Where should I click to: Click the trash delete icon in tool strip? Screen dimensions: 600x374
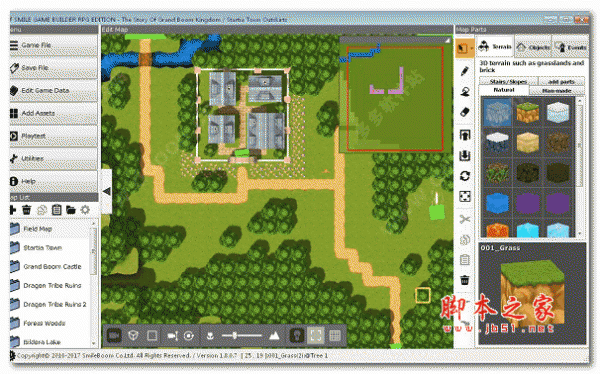coord(465,280)
